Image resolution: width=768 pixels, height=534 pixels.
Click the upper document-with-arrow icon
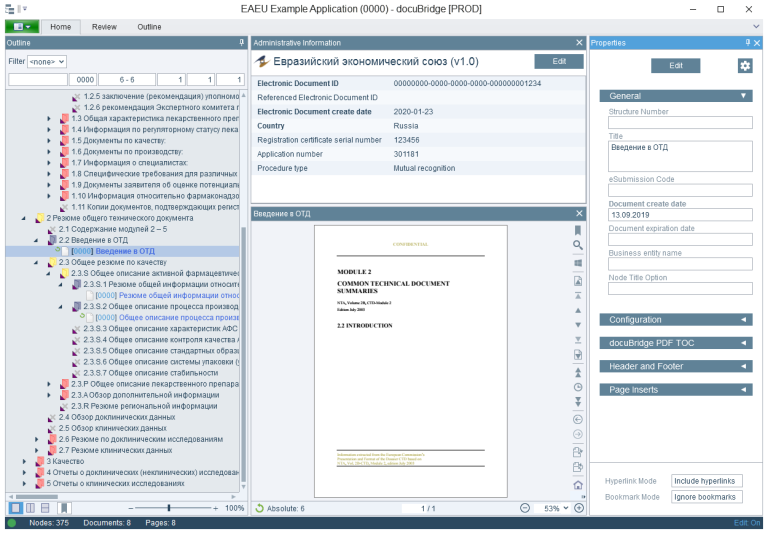[577, 452]
